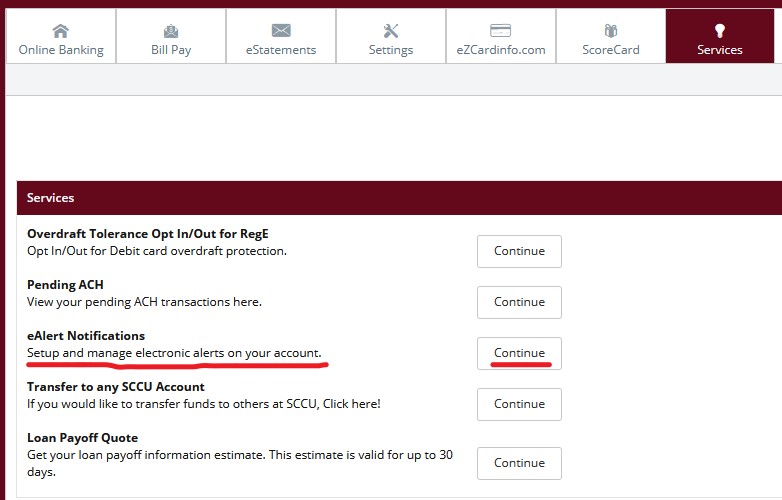Click the eAlert Notifications heading
782x500 pixels.
tap(86, 335)
